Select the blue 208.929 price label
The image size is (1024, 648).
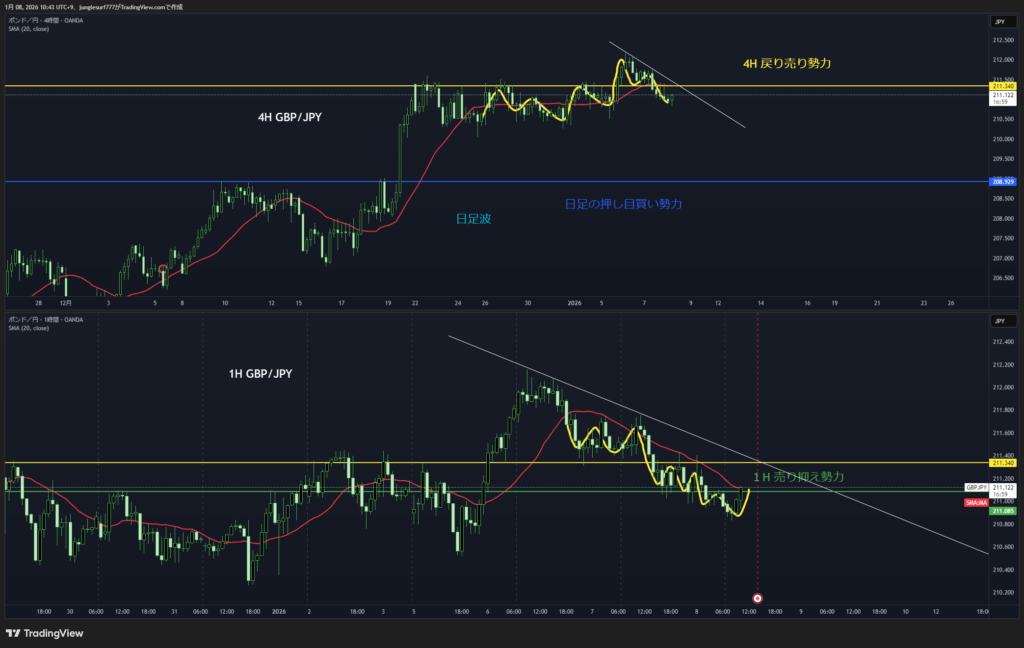[1002, 182]
